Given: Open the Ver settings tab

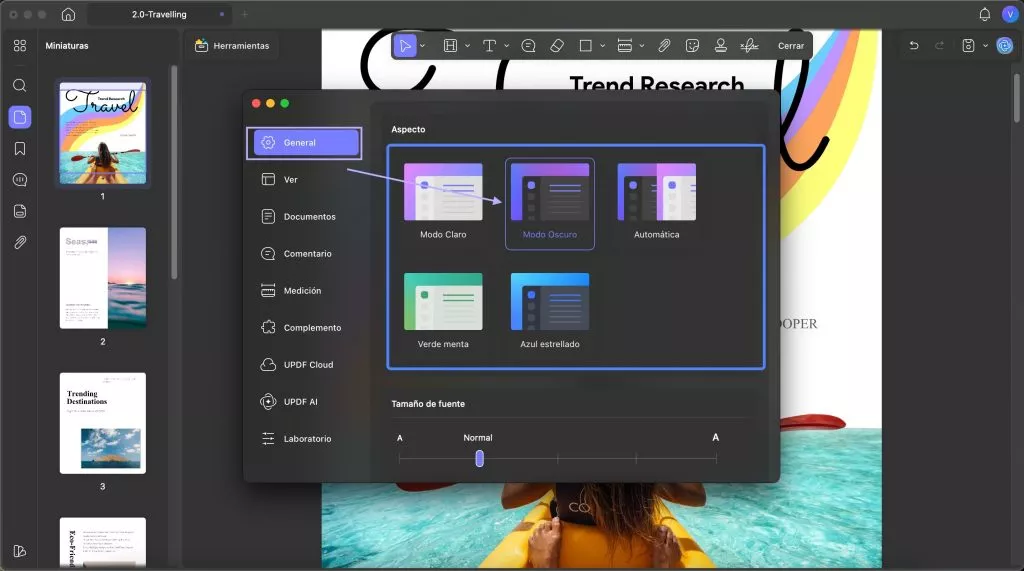Looking at the screenshot, I should pyautogui.click(x=304, y=180).
